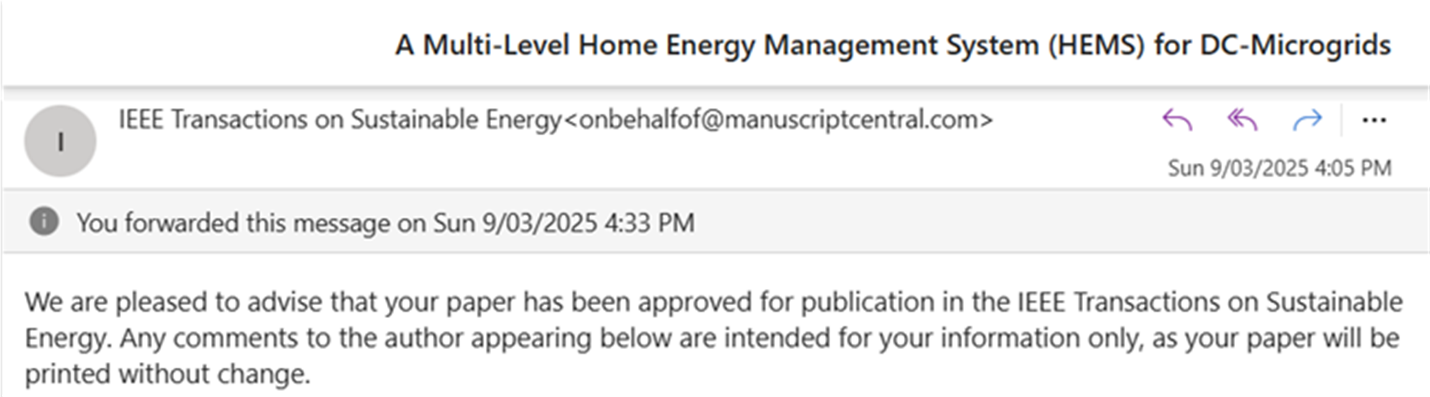Image resolution: width=1430 pixels, height=397 pixels.
Task: Click the info icon in forwarded banner
Action: (x=43, y=221)
